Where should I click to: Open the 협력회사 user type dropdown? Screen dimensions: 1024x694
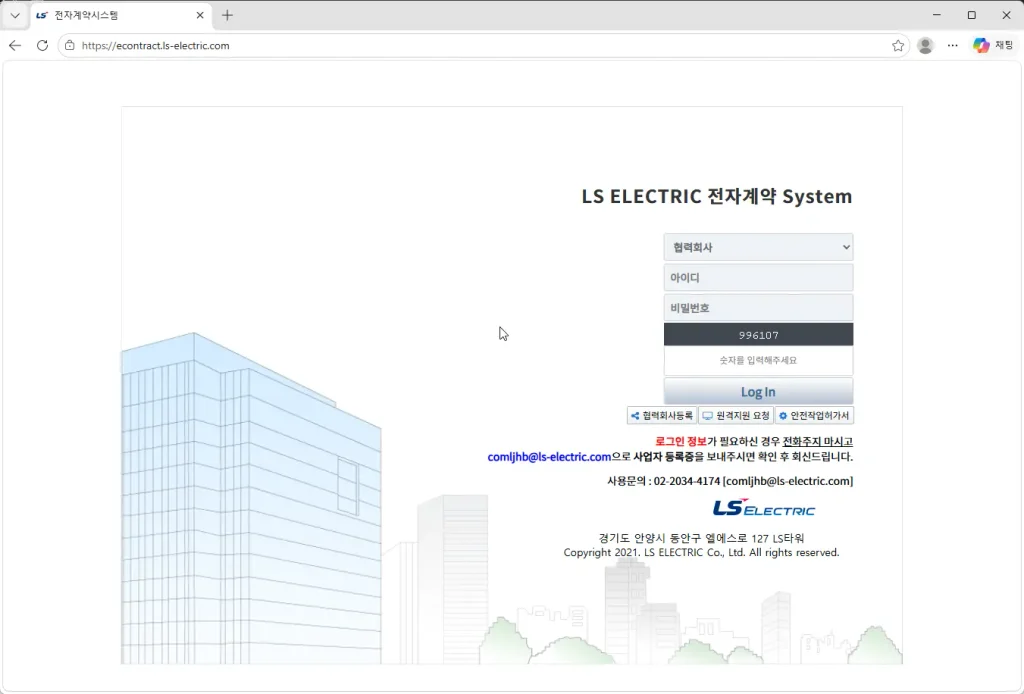(x=758, y=247)
